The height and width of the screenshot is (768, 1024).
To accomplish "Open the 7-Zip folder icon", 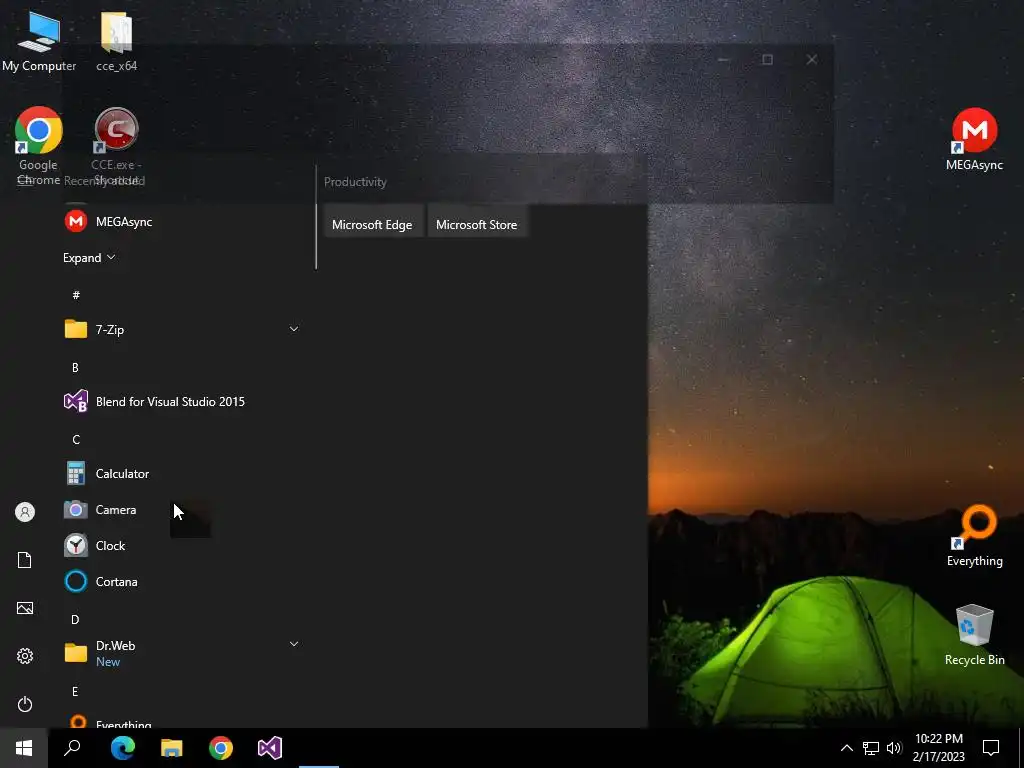I will click(76, 329).
